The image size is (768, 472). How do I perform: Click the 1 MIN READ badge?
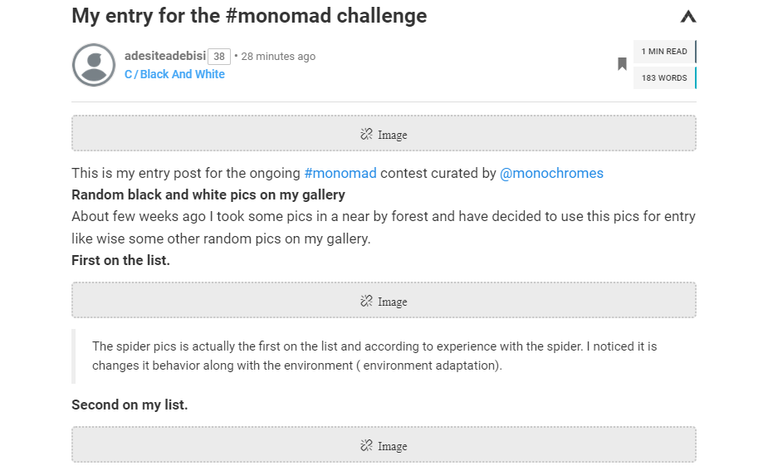665,51
